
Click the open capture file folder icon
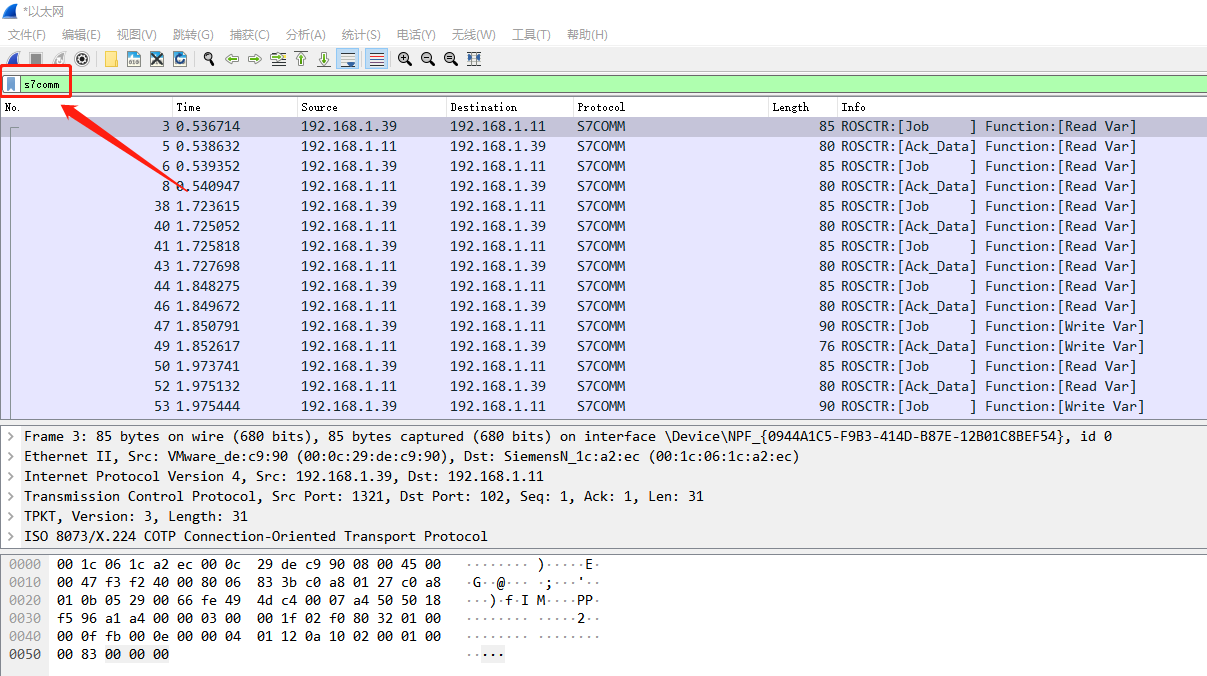(111, 59)
